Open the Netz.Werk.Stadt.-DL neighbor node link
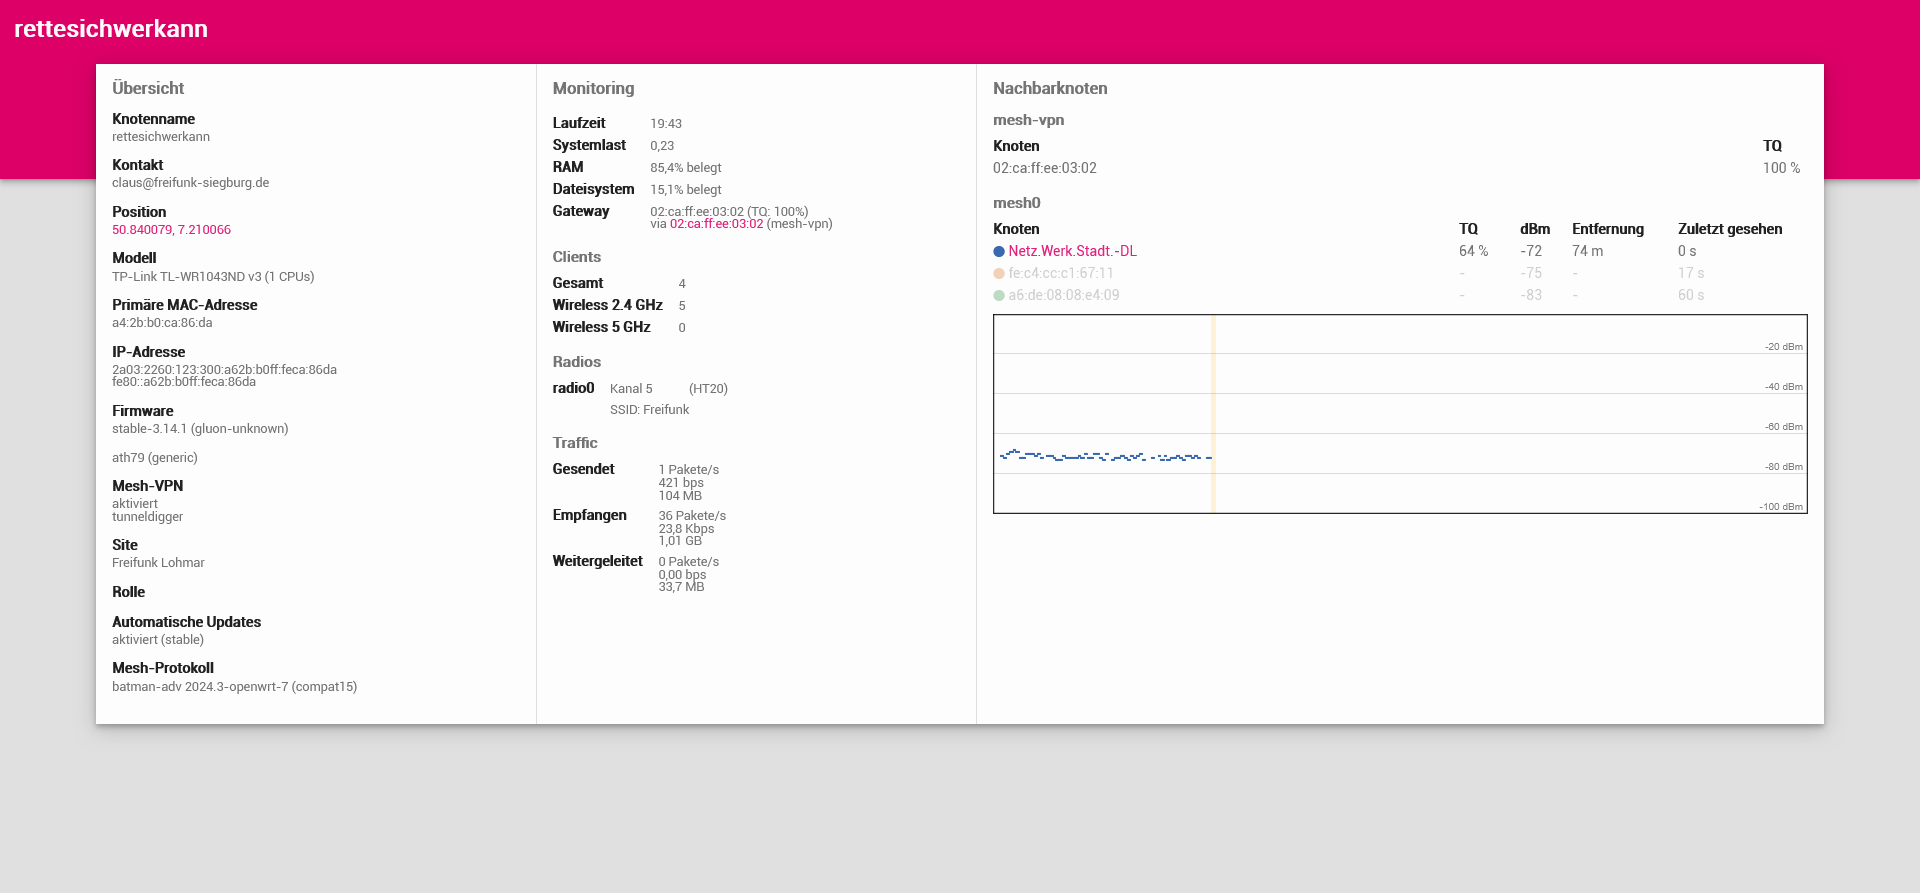Screen dimensions: 1920x893 1072,252
